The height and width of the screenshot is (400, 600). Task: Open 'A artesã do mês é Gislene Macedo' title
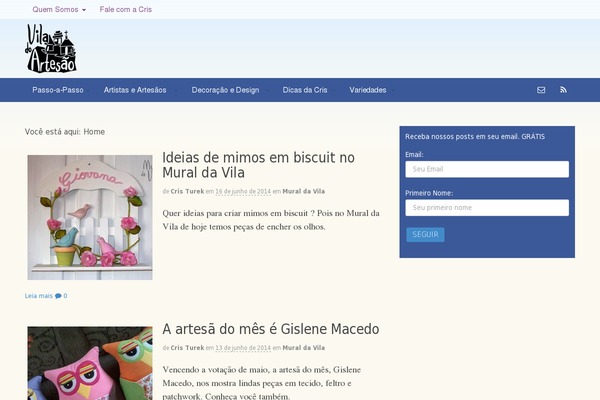271,329
